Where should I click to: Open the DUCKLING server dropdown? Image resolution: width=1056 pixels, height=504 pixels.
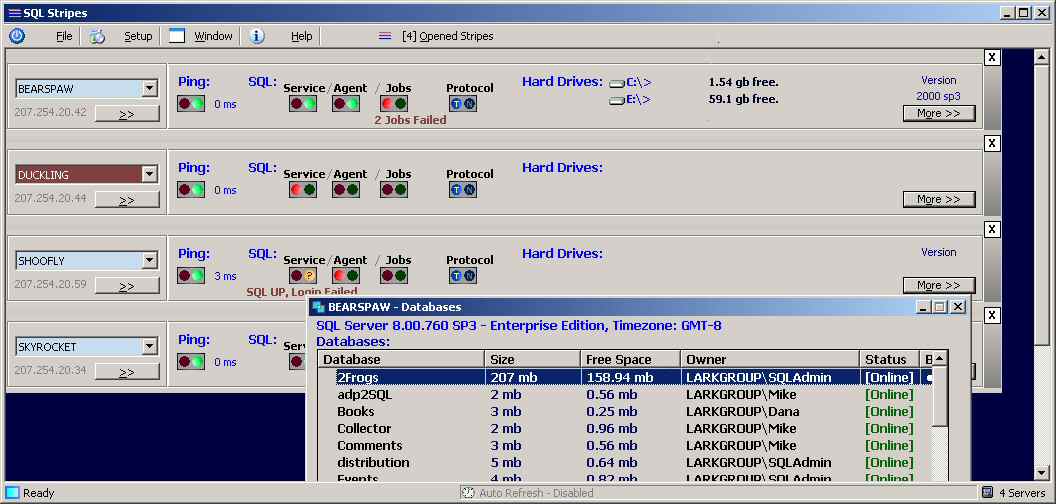150,175
